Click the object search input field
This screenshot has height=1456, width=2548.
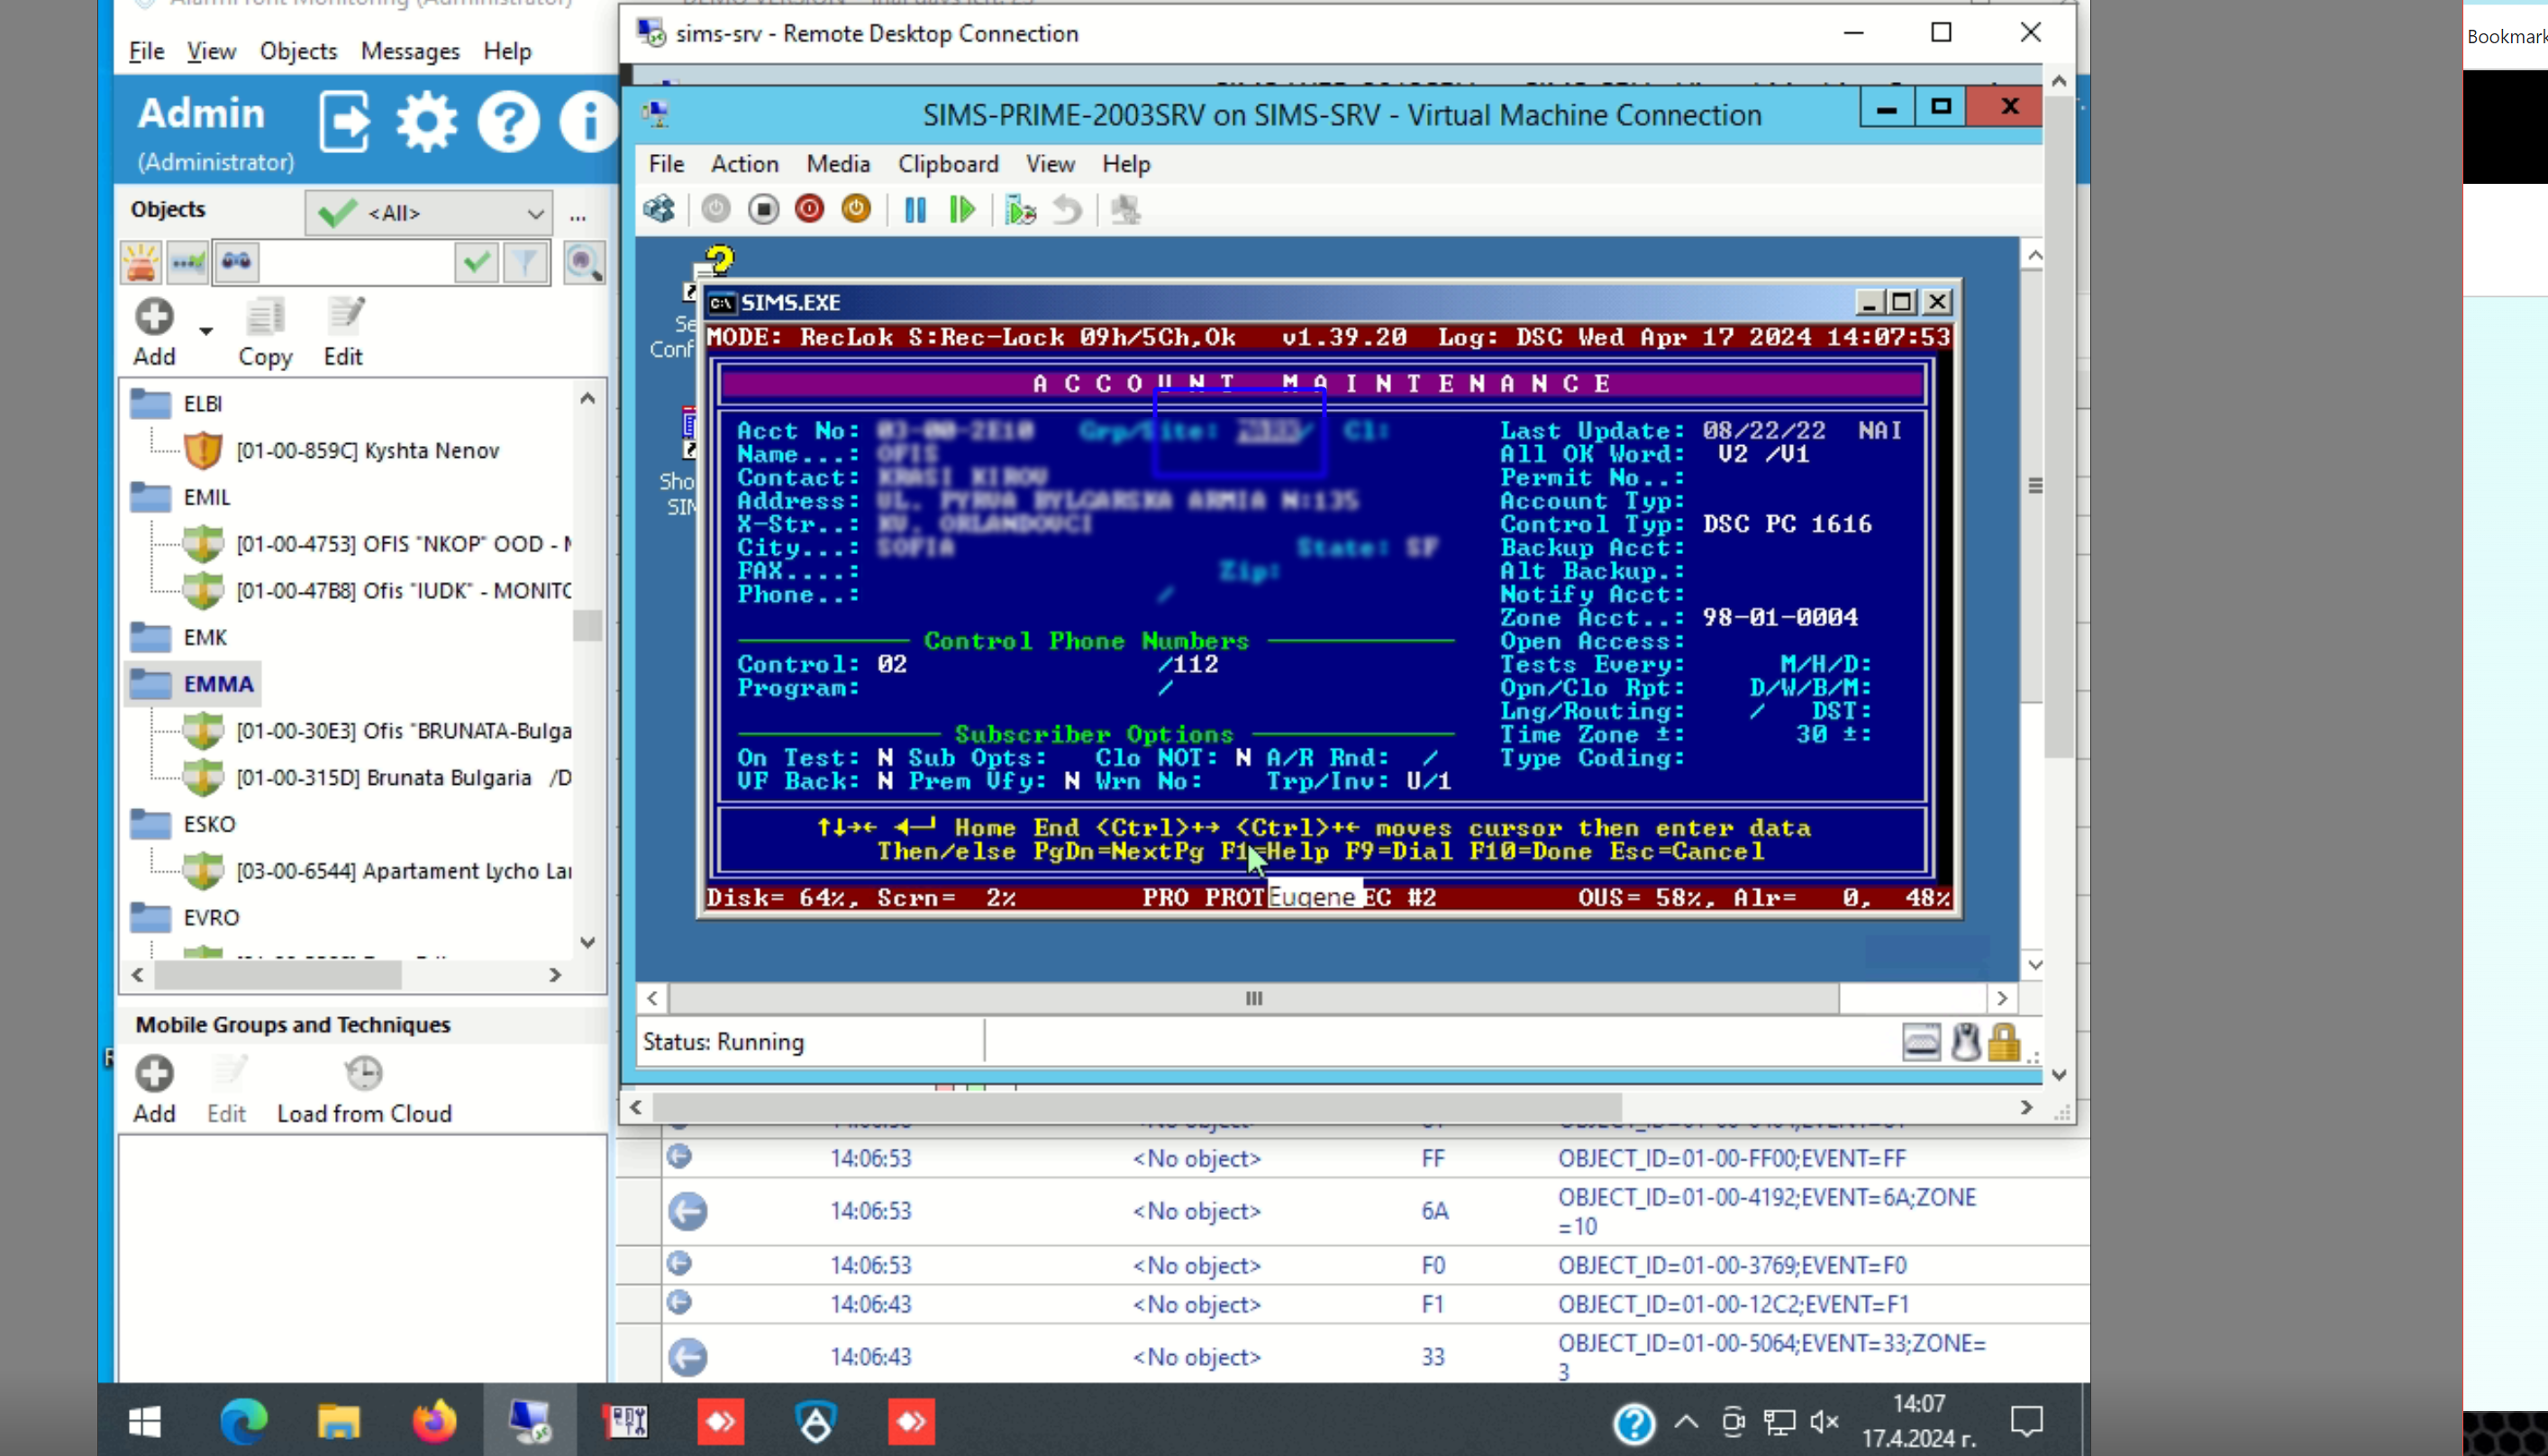click(356, 263)
